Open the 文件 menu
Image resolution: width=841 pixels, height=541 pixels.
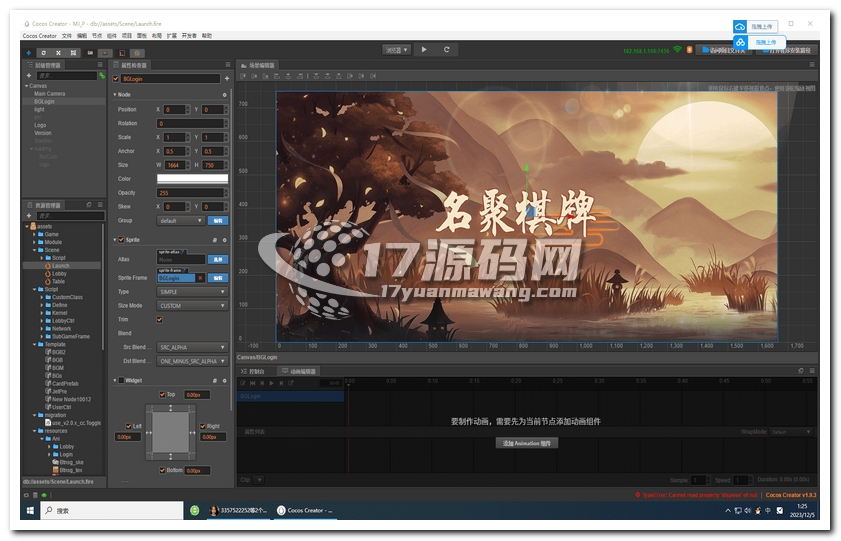67,36
